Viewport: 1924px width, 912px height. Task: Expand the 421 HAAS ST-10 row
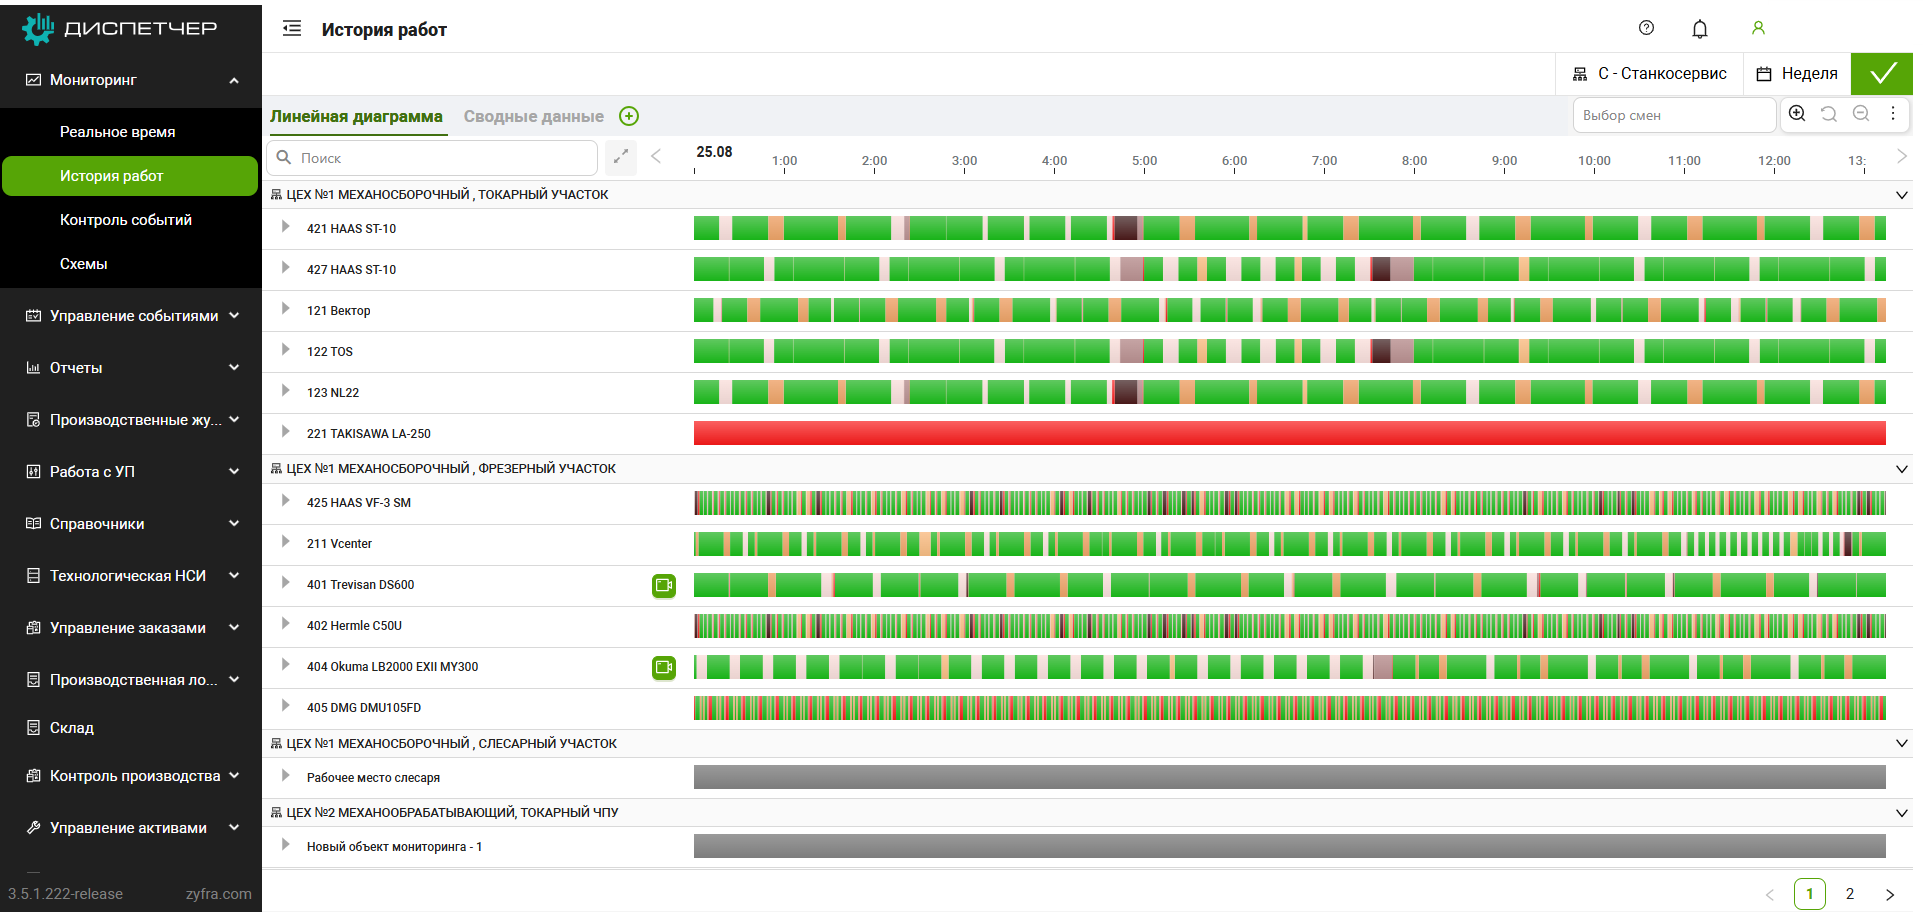(x=286, y=228)
